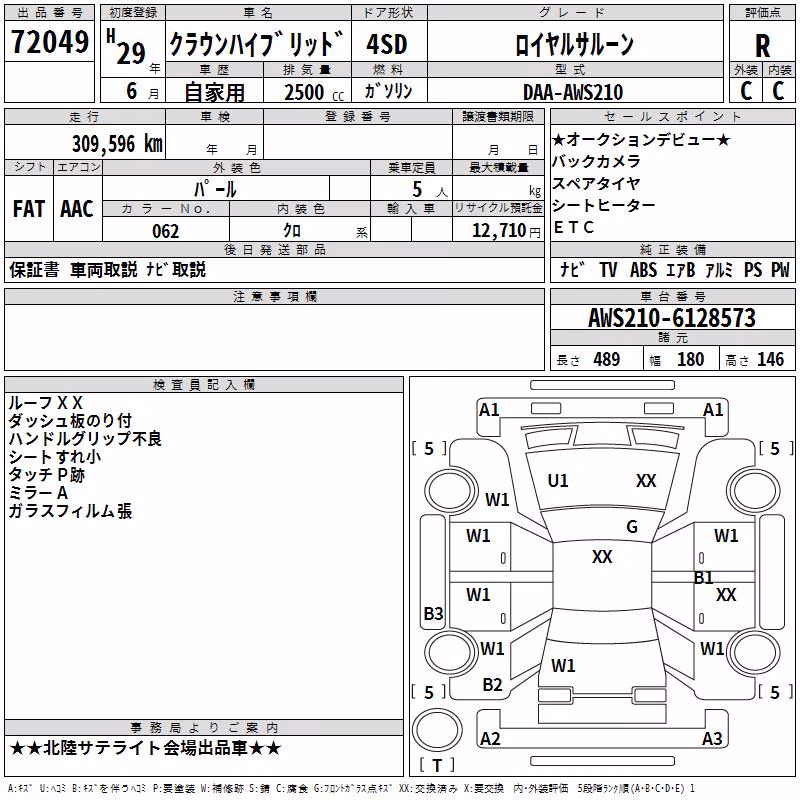Viewport: 800px width, 800px height.
Task: Select the sales point ★オークションデビュー★
Action: (641, 139)
